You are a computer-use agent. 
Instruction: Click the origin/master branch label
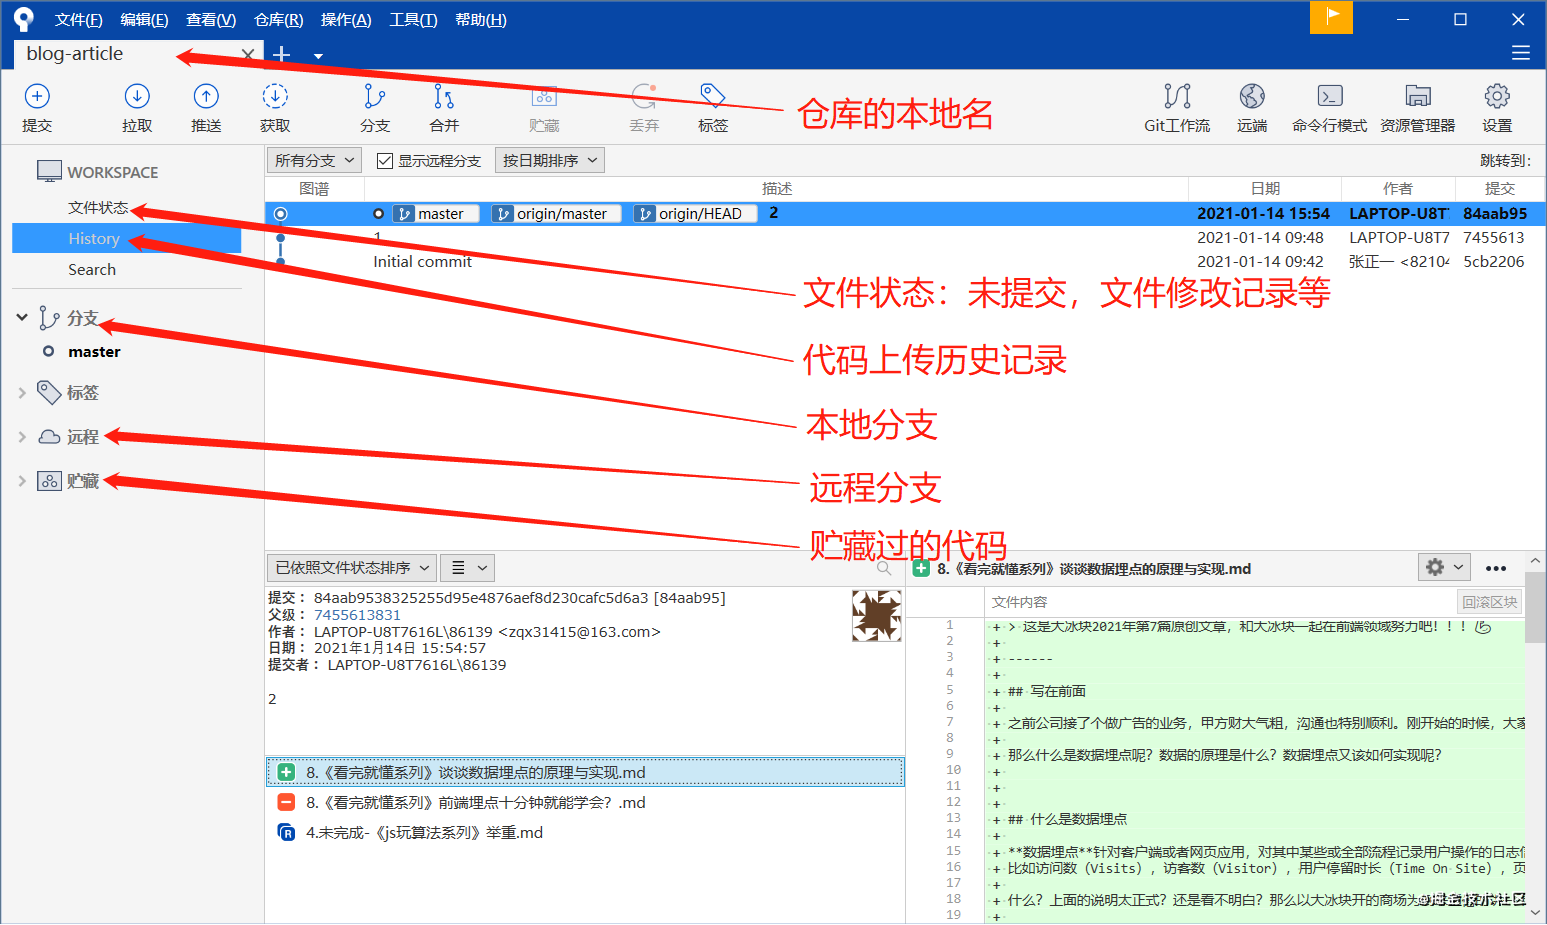(556, 213)
